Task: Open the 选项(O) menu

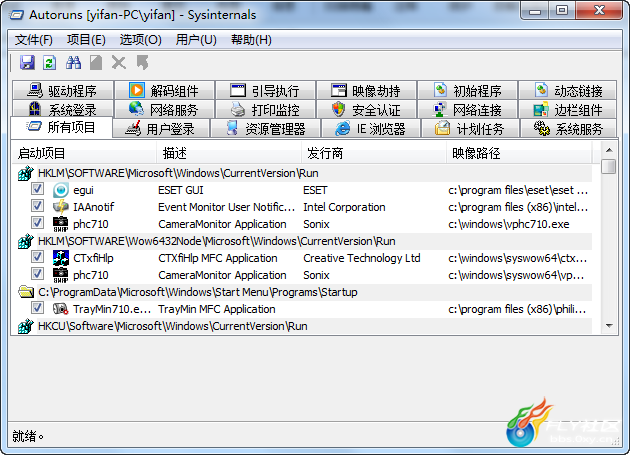Action: coord(140,40)
